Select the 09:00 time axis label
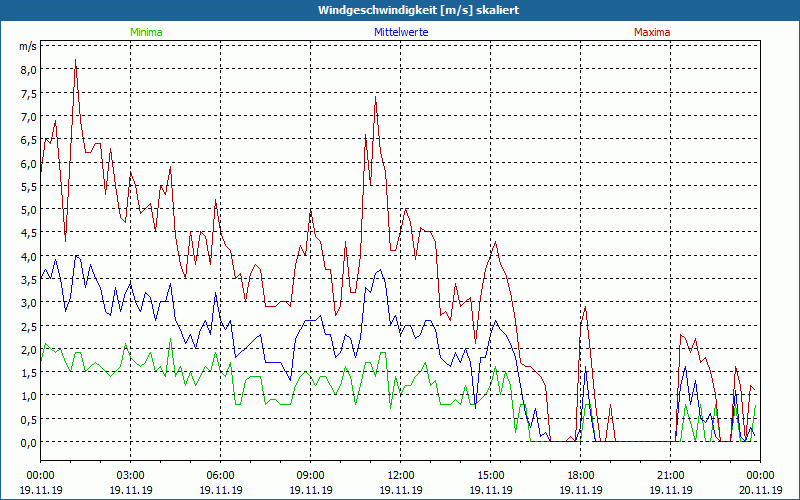Viewport: 800px width, 500px height. coord(310,475)
